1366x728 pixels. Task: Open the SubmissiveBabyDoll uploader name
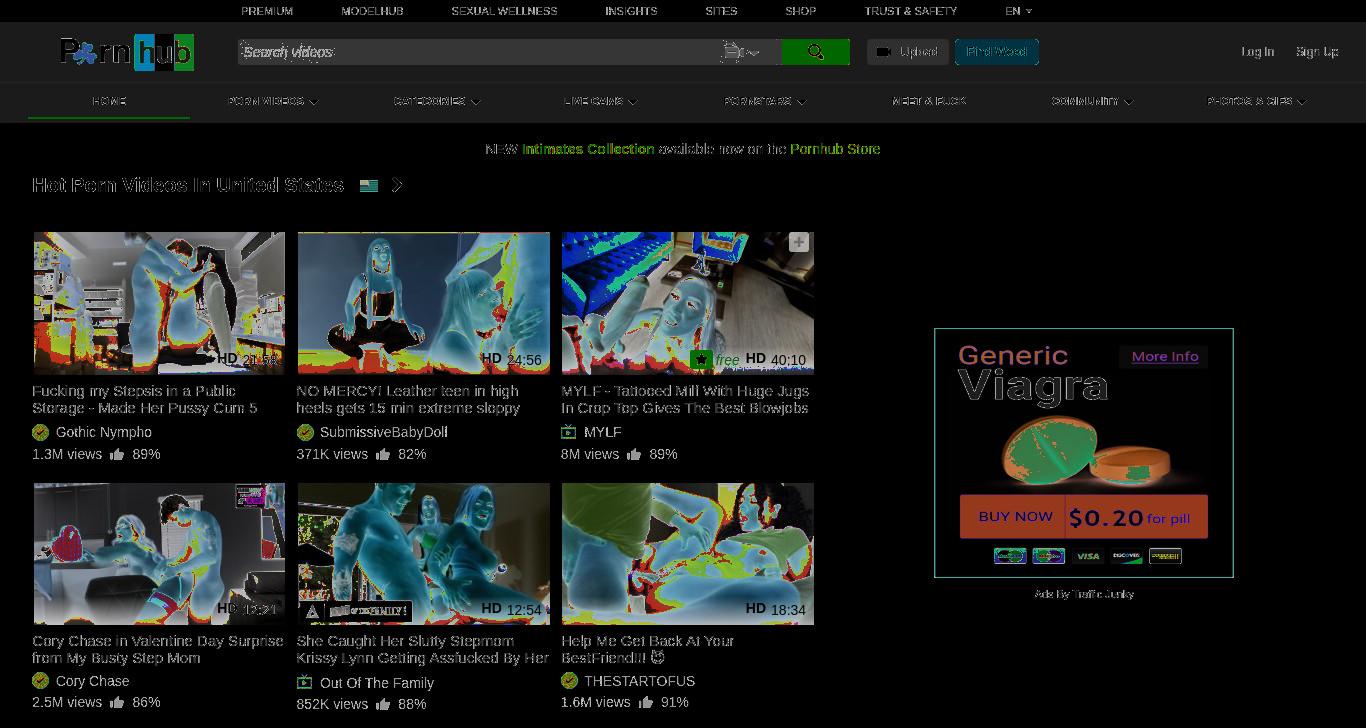coord(384,432)
